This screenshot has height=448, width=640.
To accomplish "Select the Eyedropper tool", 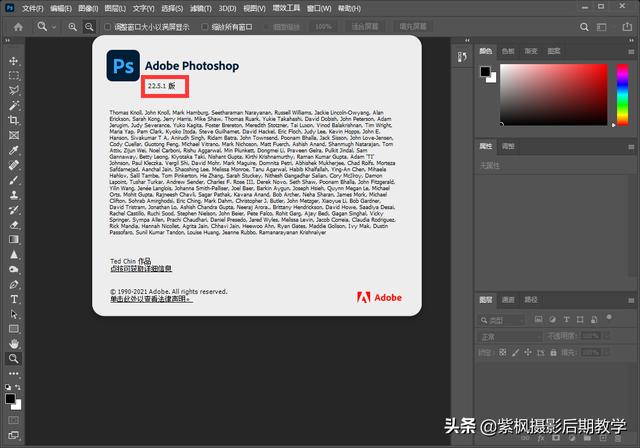I will point(13,150).
